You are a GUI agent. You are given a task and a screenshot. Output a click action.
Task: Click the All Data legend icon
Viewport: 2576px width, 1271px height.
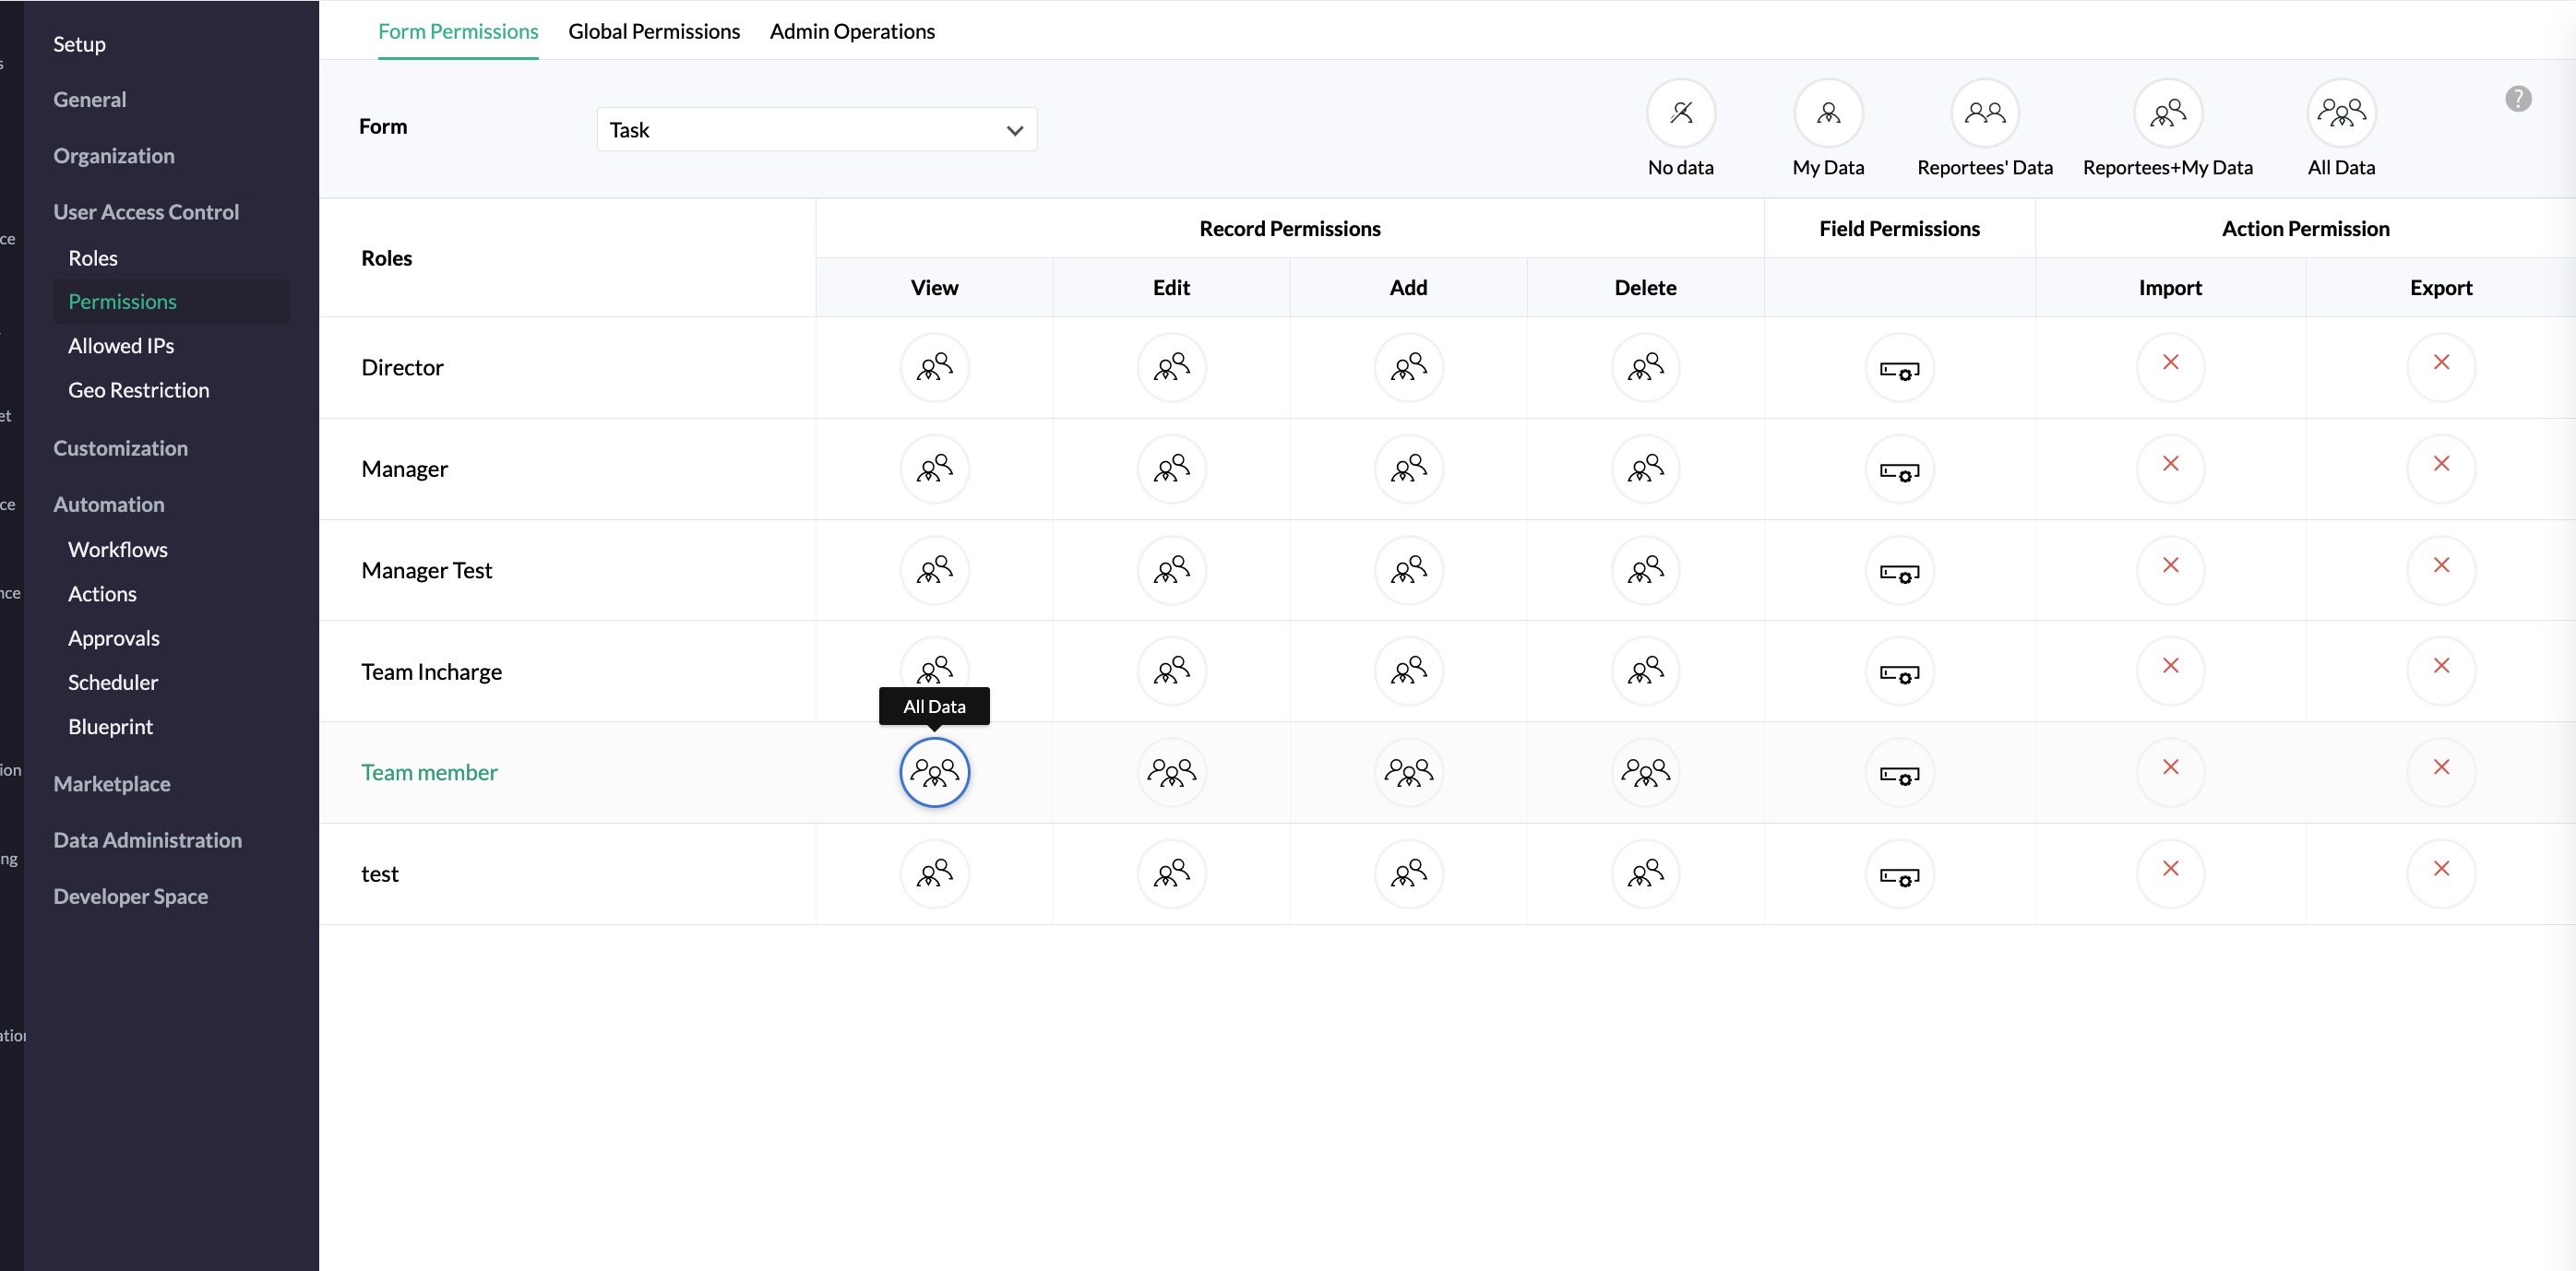click(2341, 113)
